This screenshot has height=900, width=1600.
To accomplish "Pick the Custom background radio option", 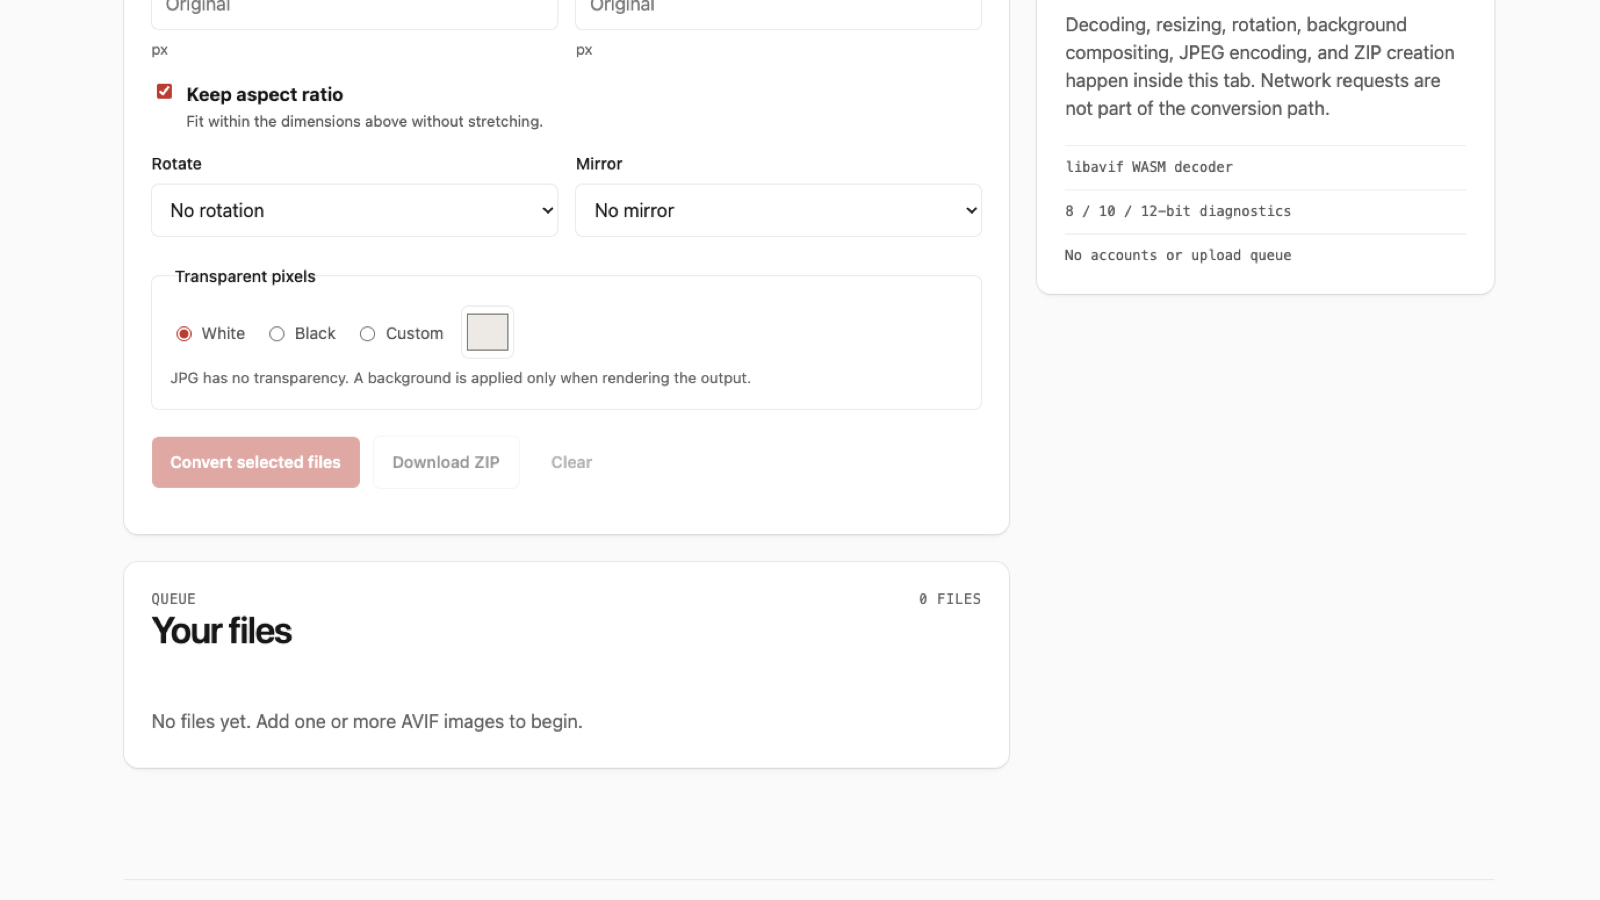I will pyautogui.click(x=368, y=334).
